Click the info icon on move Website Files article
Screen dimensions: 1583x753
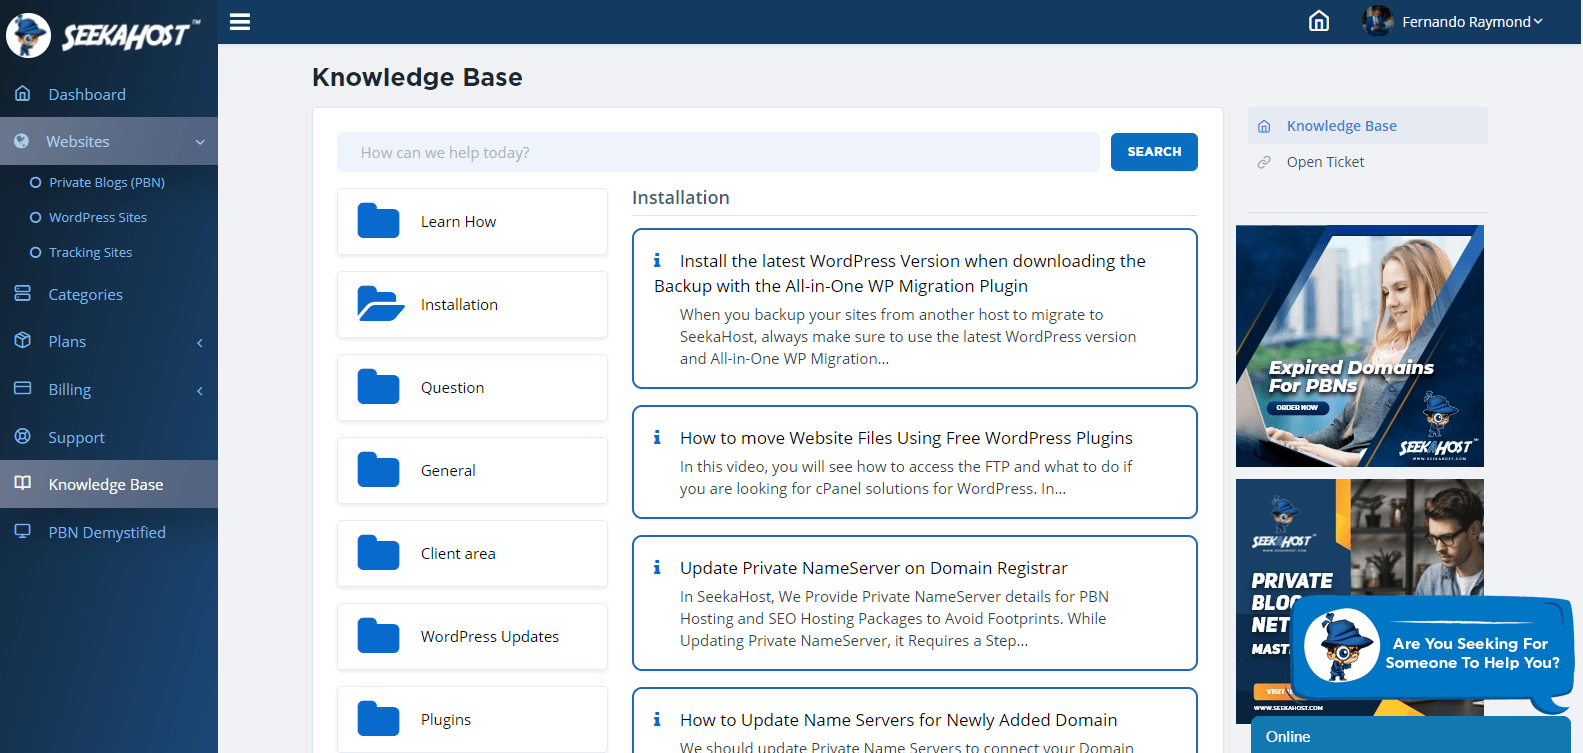(x=657, y=438)
